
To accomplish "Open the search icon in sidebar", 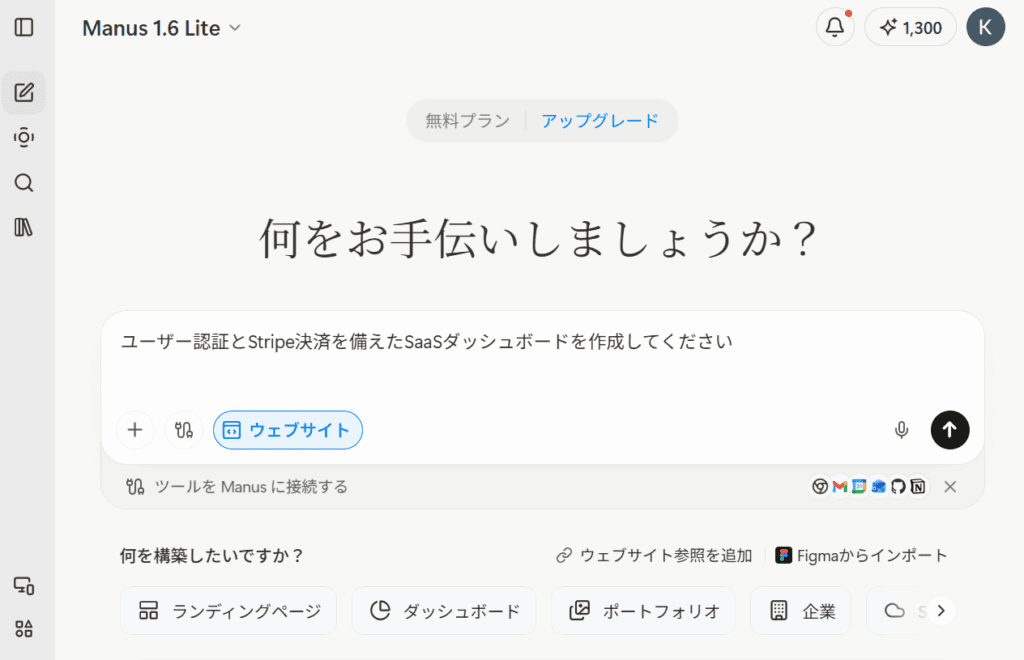I will pyautogui.click(x=24, y=183).
